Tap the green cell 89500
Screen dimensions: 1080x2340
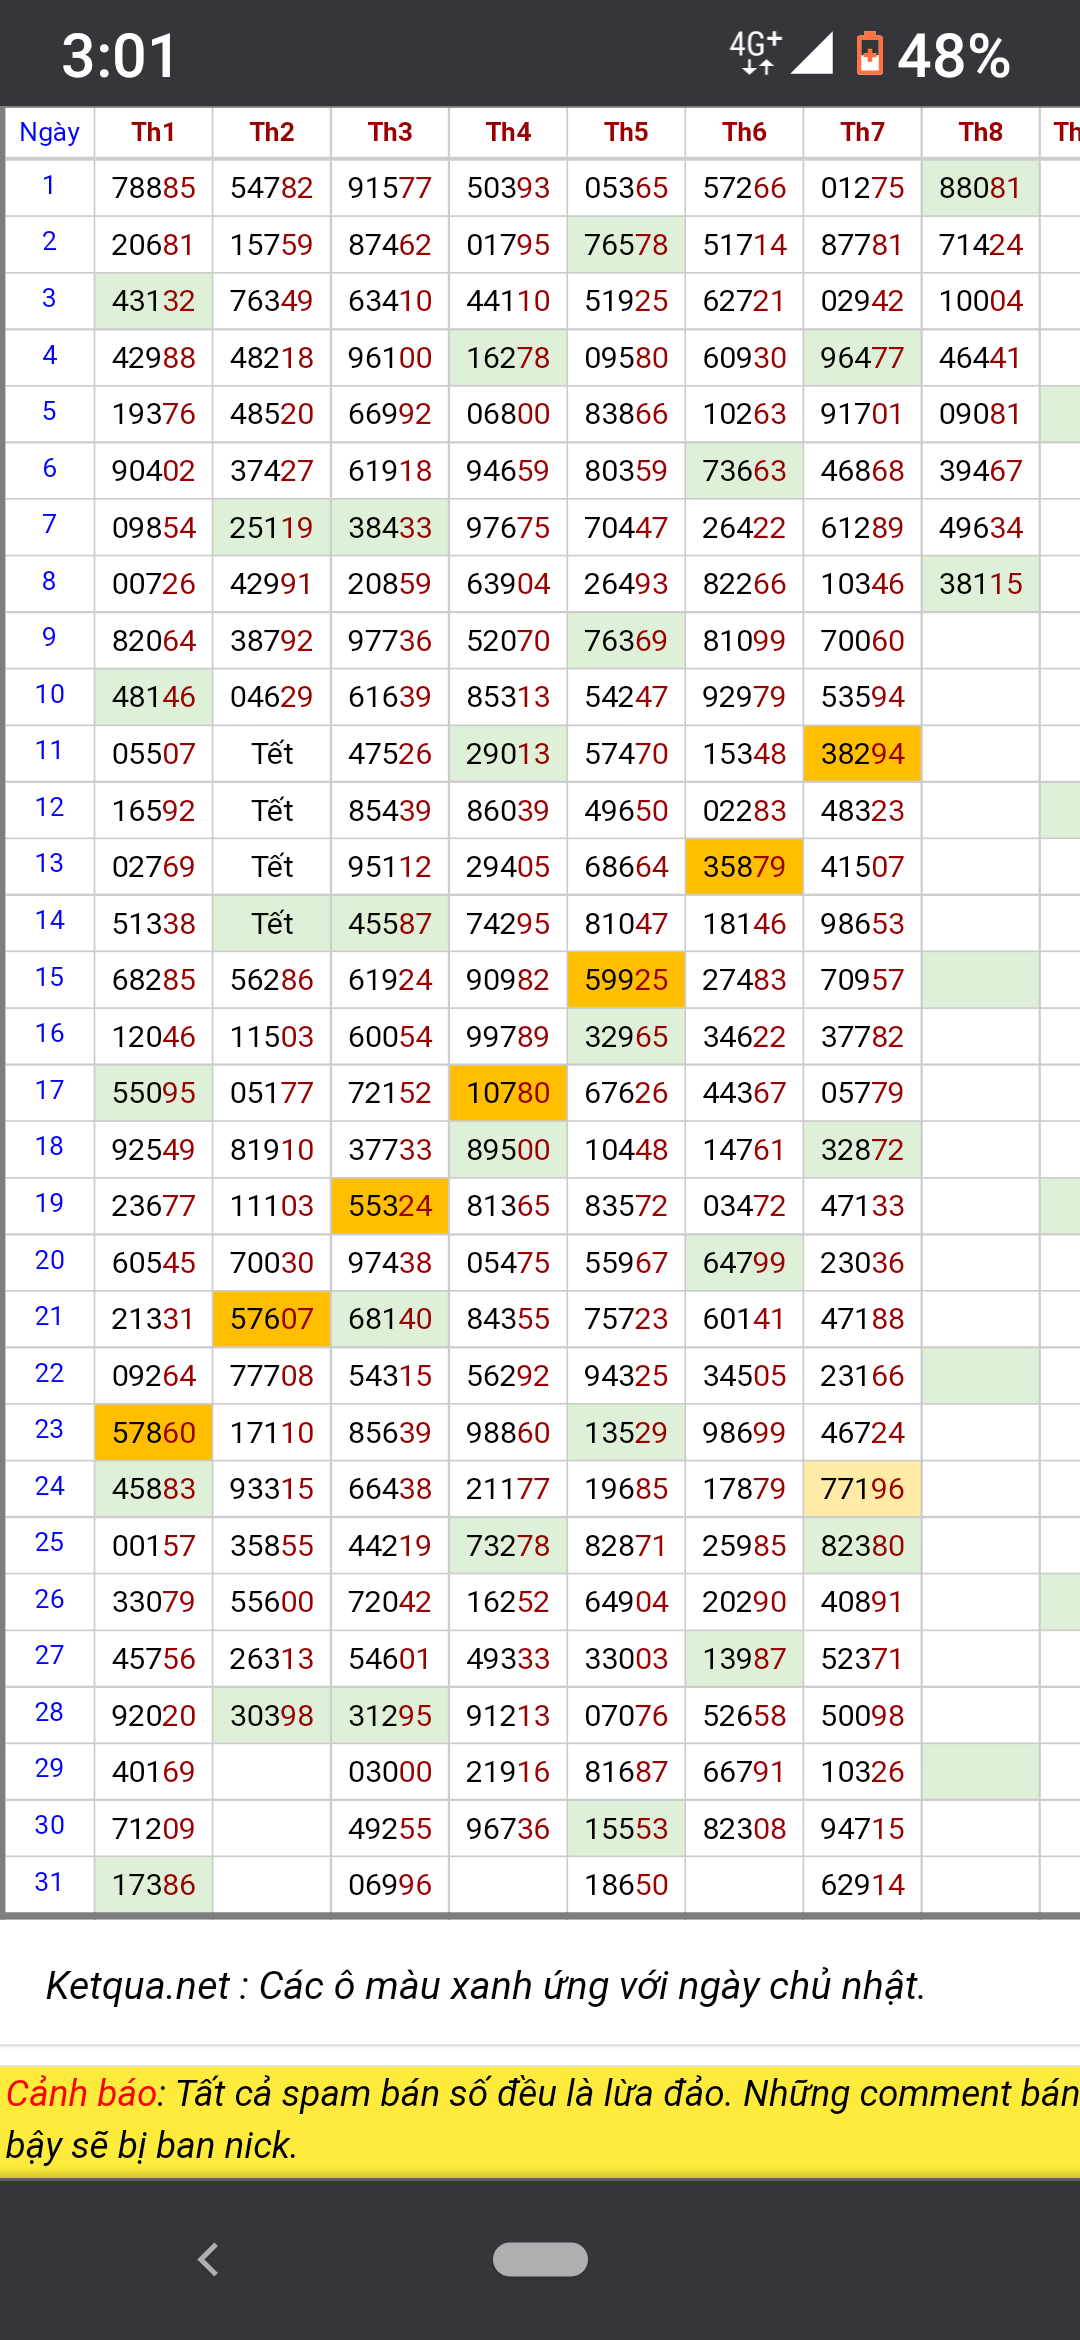[x=508, y=1150]
